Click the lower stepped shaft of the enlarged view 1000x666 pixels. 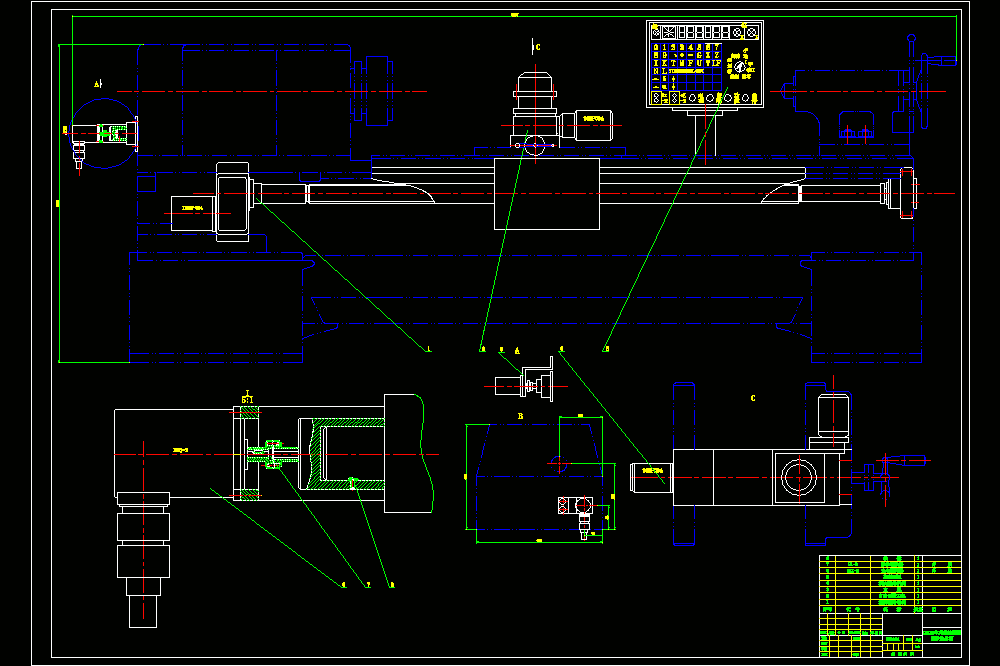pos(143,559)
